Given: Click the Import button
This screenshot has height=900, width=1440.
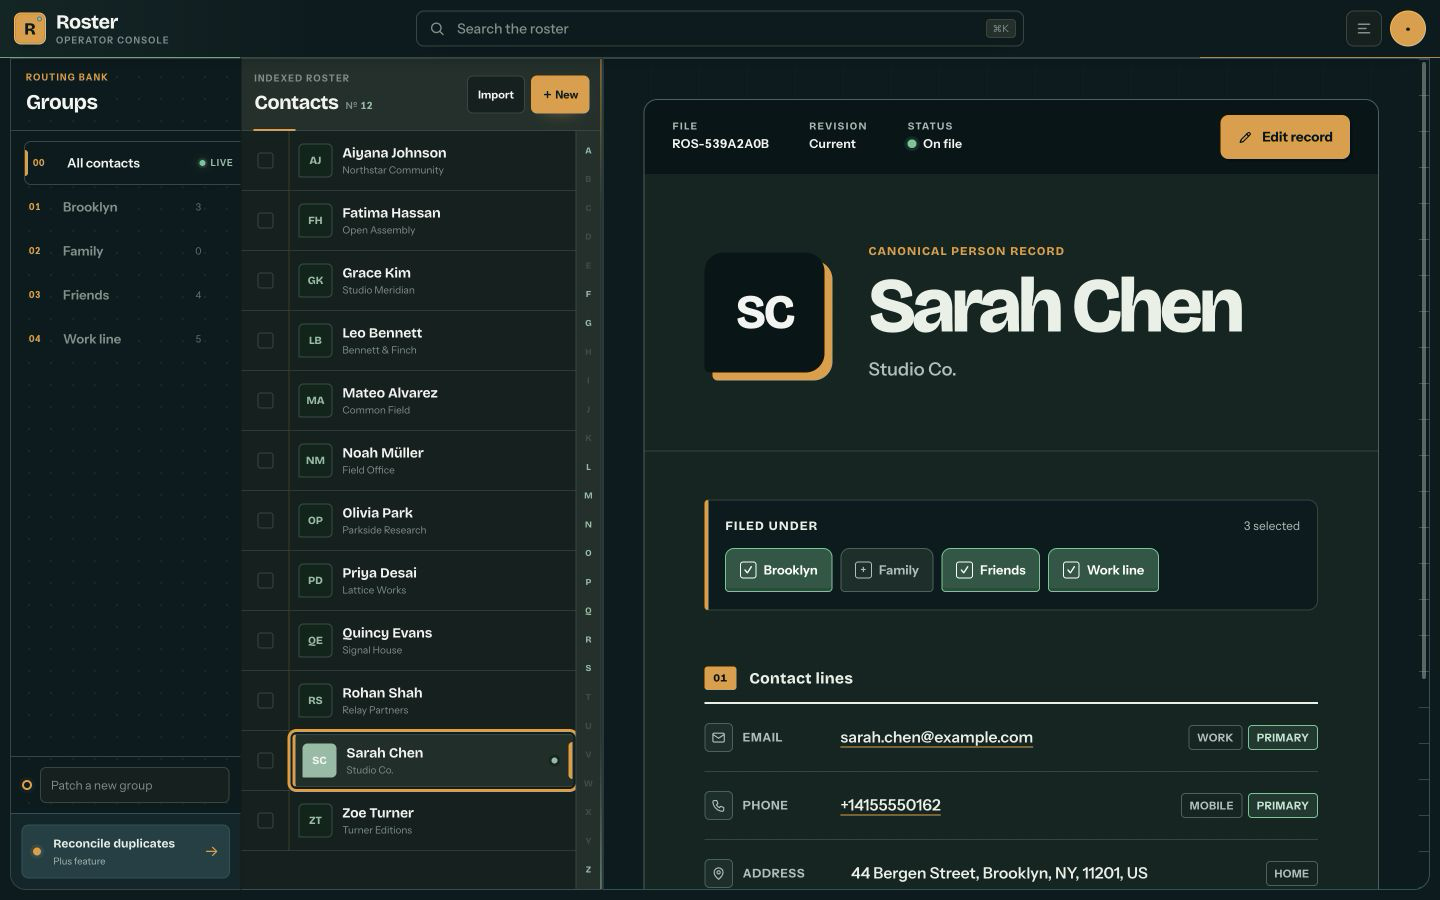Looking at the screenshot, I should pos(496,95).
